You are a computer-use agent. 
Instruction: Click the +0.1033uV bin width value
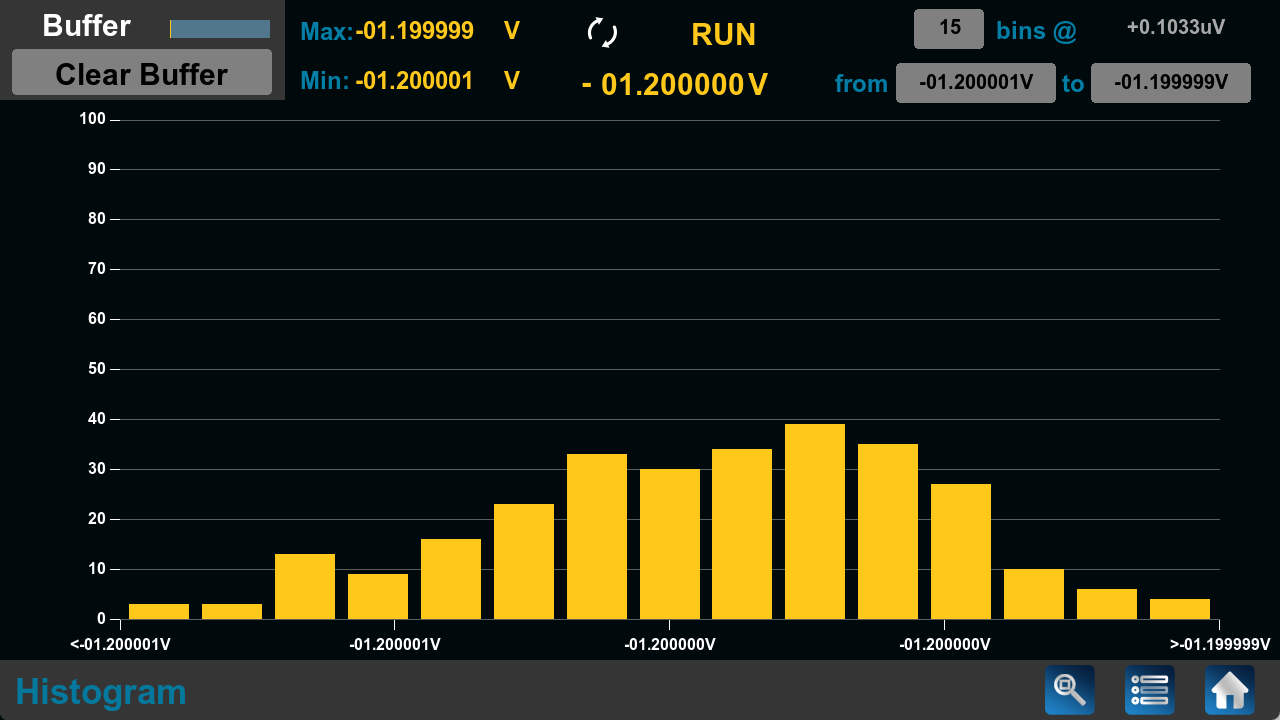click(1175, 28)
